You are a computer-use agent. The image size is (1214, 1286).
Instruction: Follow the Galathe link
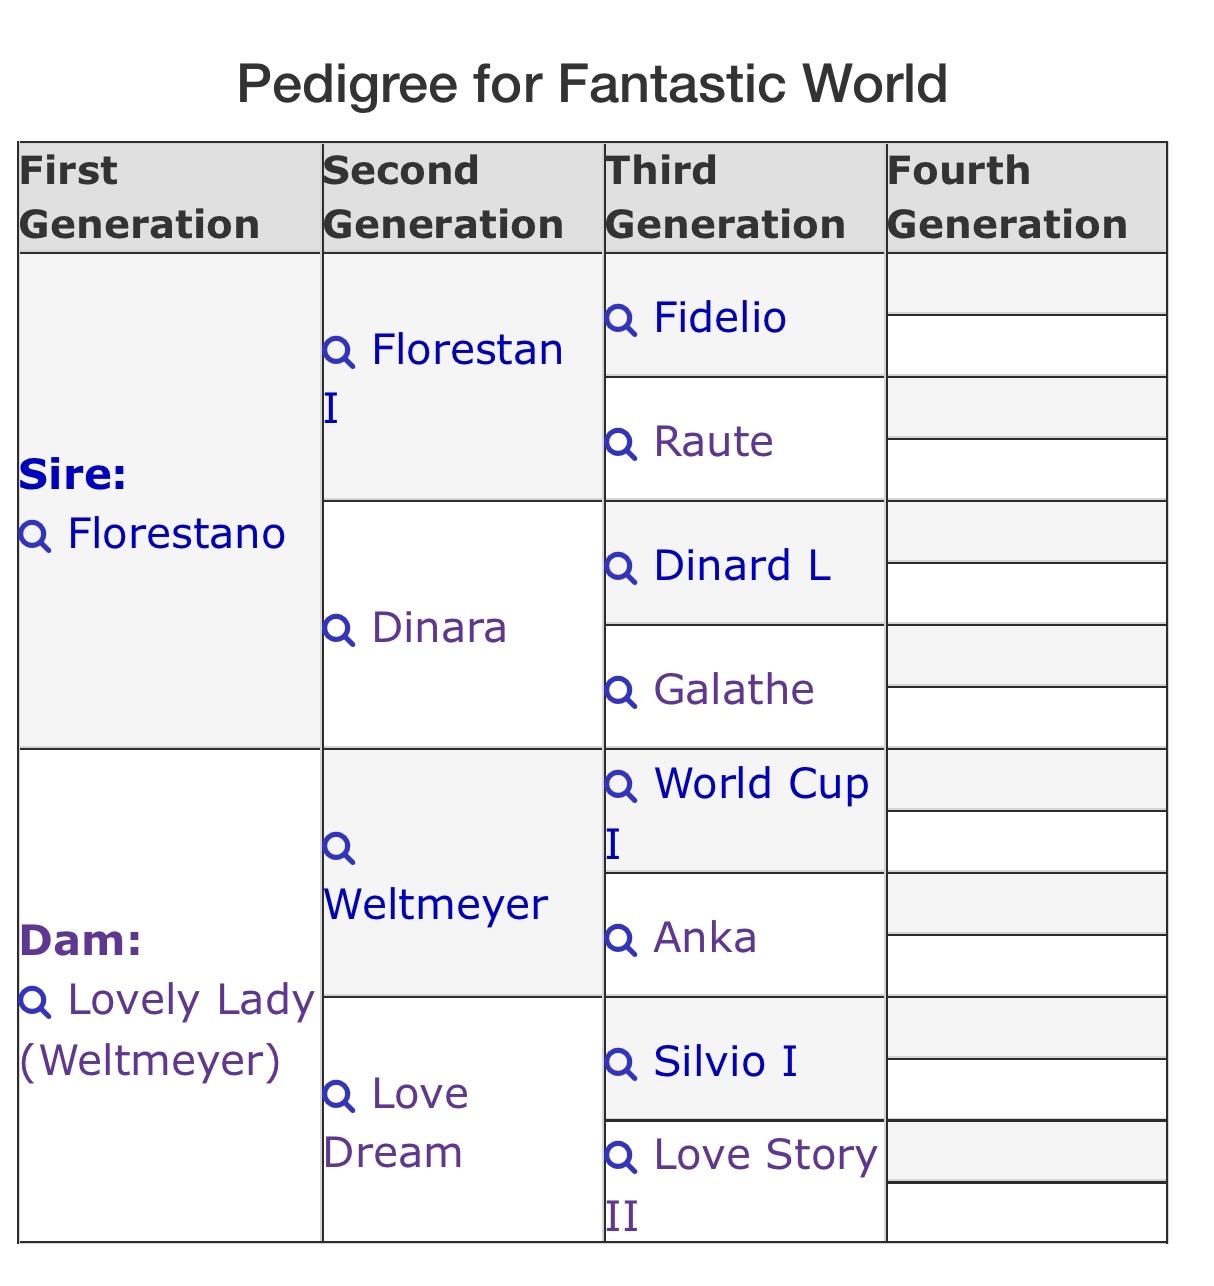point(733,690)
